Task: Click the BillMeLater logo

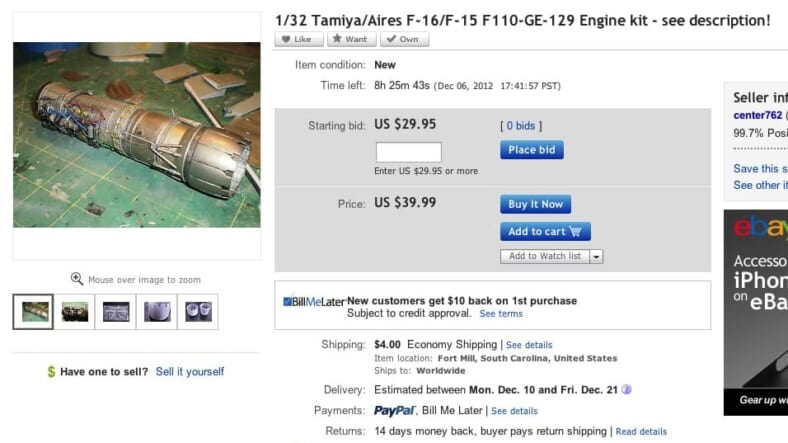Action: (312, 301)
